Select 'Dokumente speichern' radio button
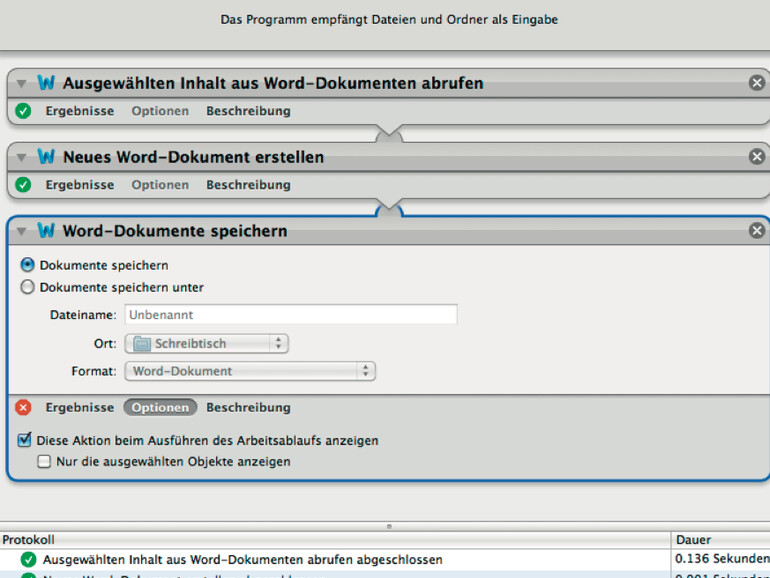Viewport: 770px width, 578px height. coord(28,266)
